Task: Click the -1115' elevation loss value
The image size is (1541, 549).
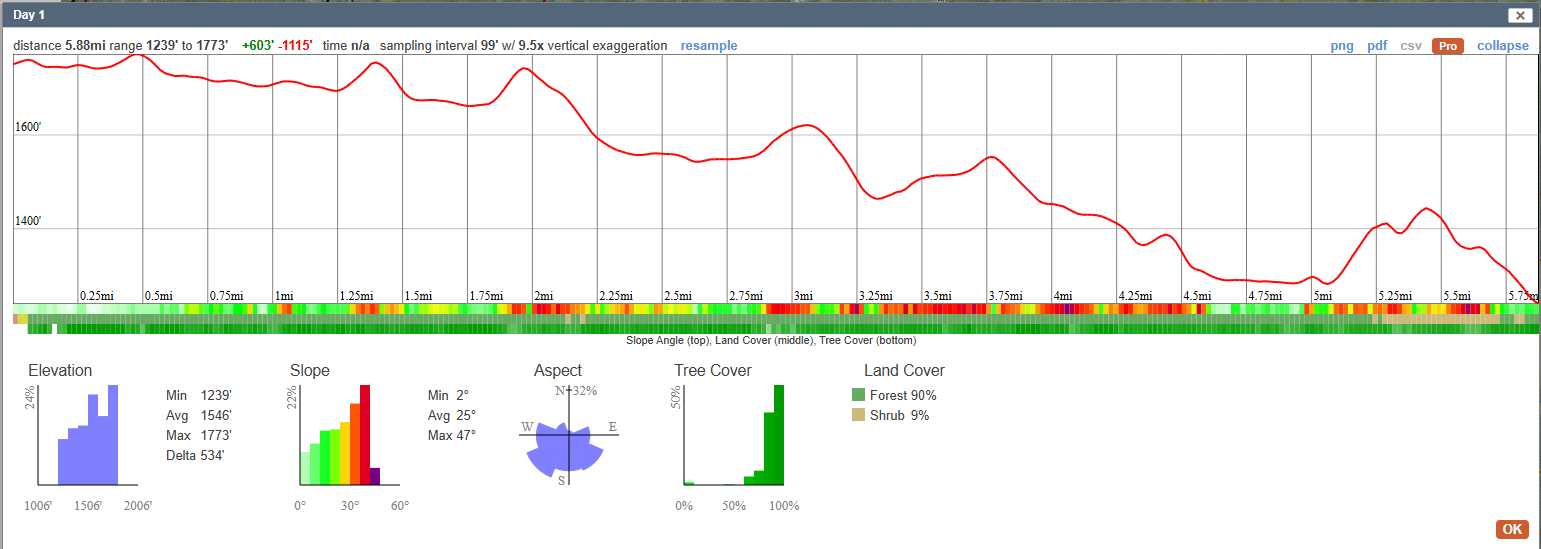Action: (x=295, y=46)
